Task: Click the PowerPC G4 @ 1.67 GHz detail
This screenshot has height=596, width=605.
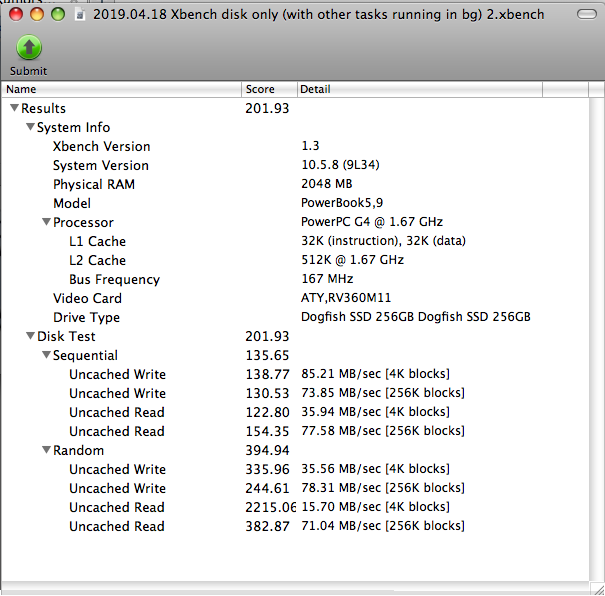Action: [x=372, y=222]
